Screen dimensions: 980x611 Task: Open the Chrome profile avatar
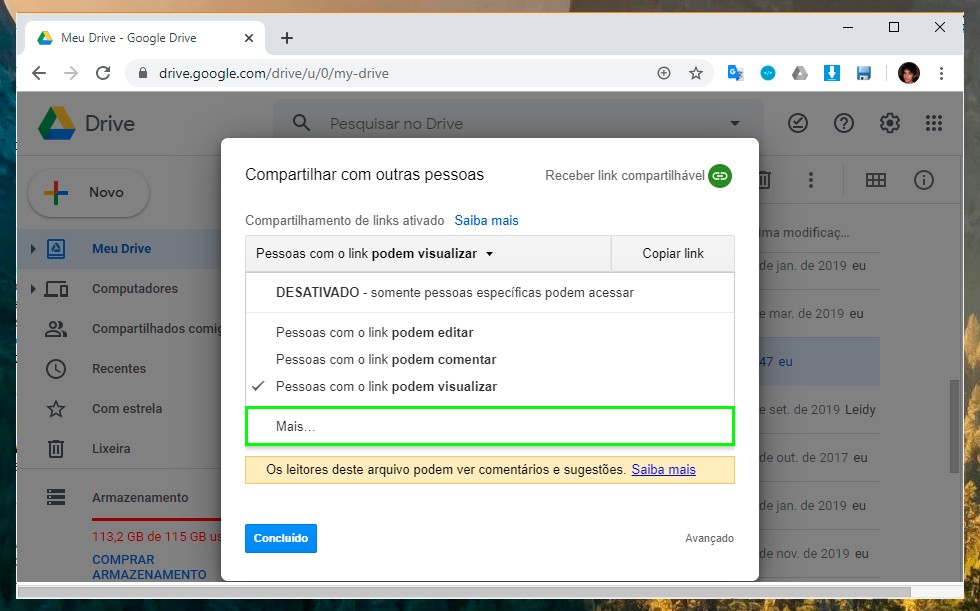909,73
